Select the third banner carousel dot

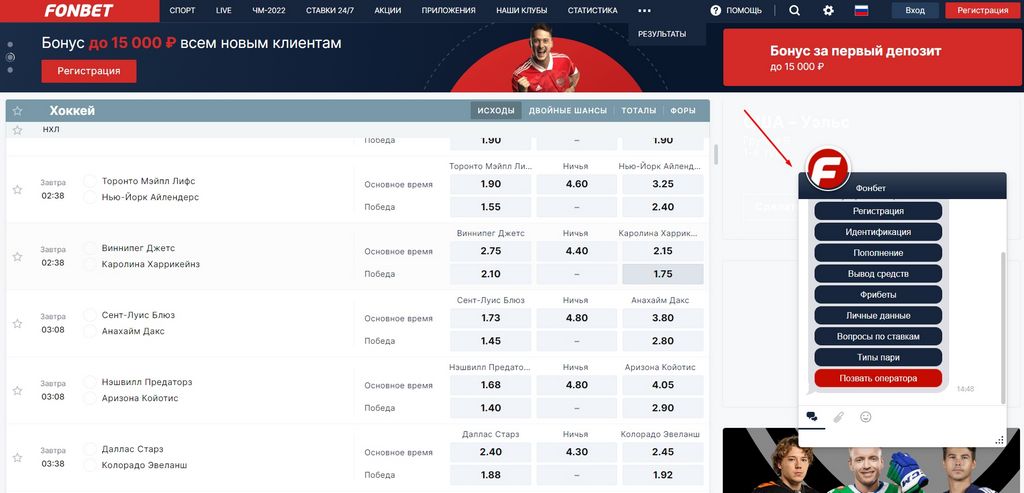point(10,70)
